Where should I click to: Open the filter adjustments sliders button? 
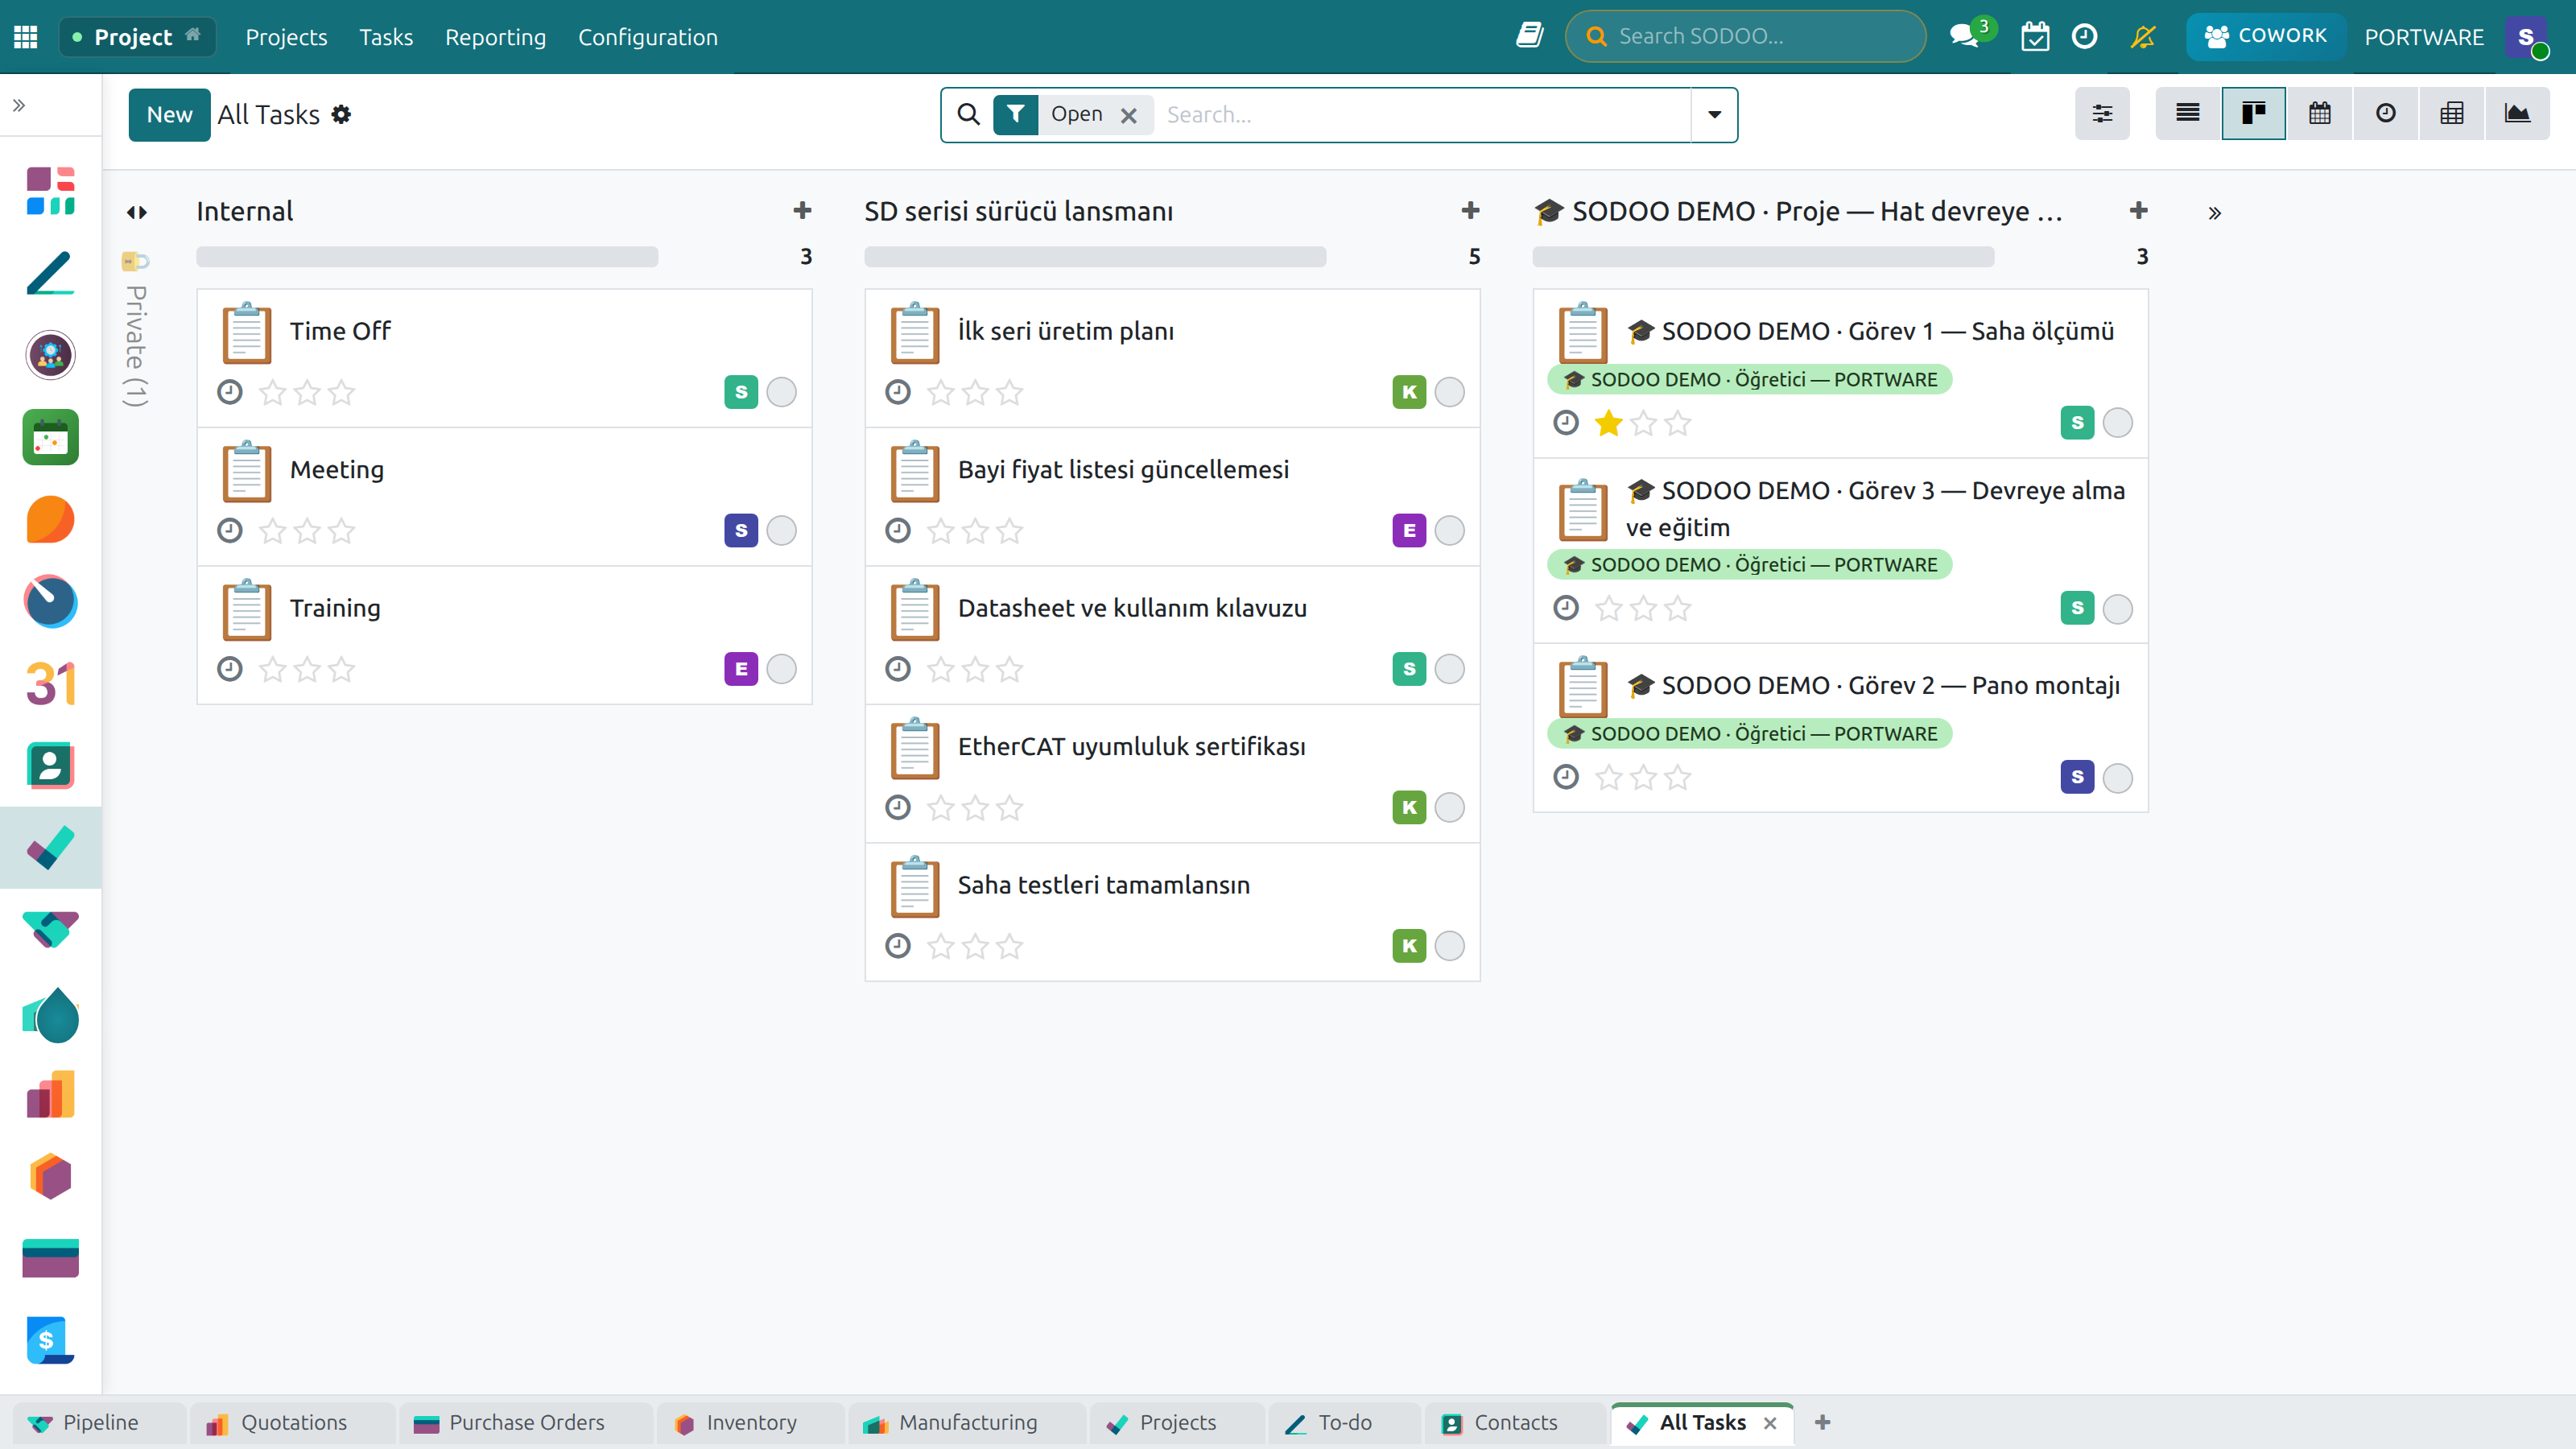[2102, 113]
